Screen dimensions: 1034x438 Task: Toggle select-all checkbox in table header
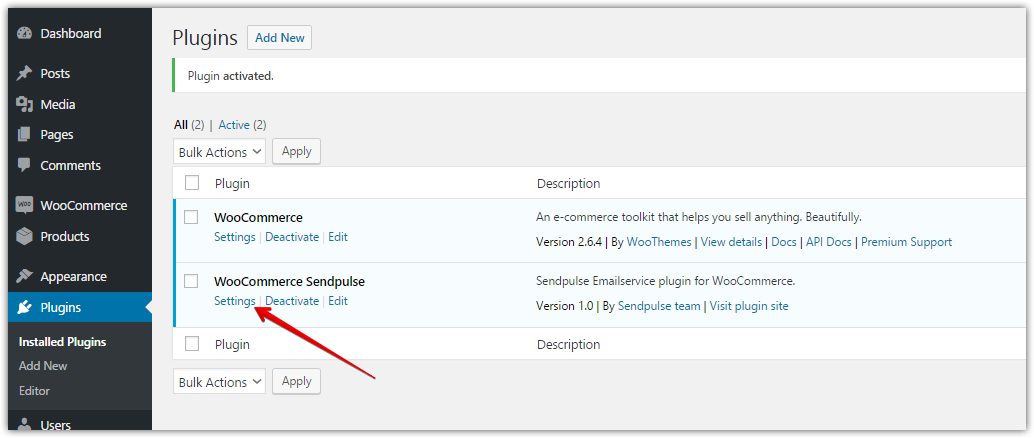(192, 183)
